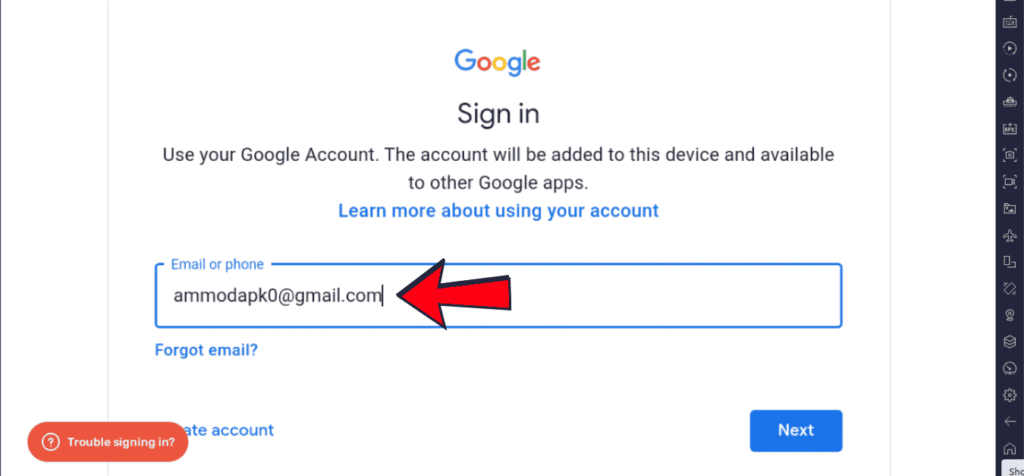The width and height of the screenshot is (1024, 476).
Task: Start screen recording from the sidebar icon
Action: pyautogui.click(x=1010, y=182)
